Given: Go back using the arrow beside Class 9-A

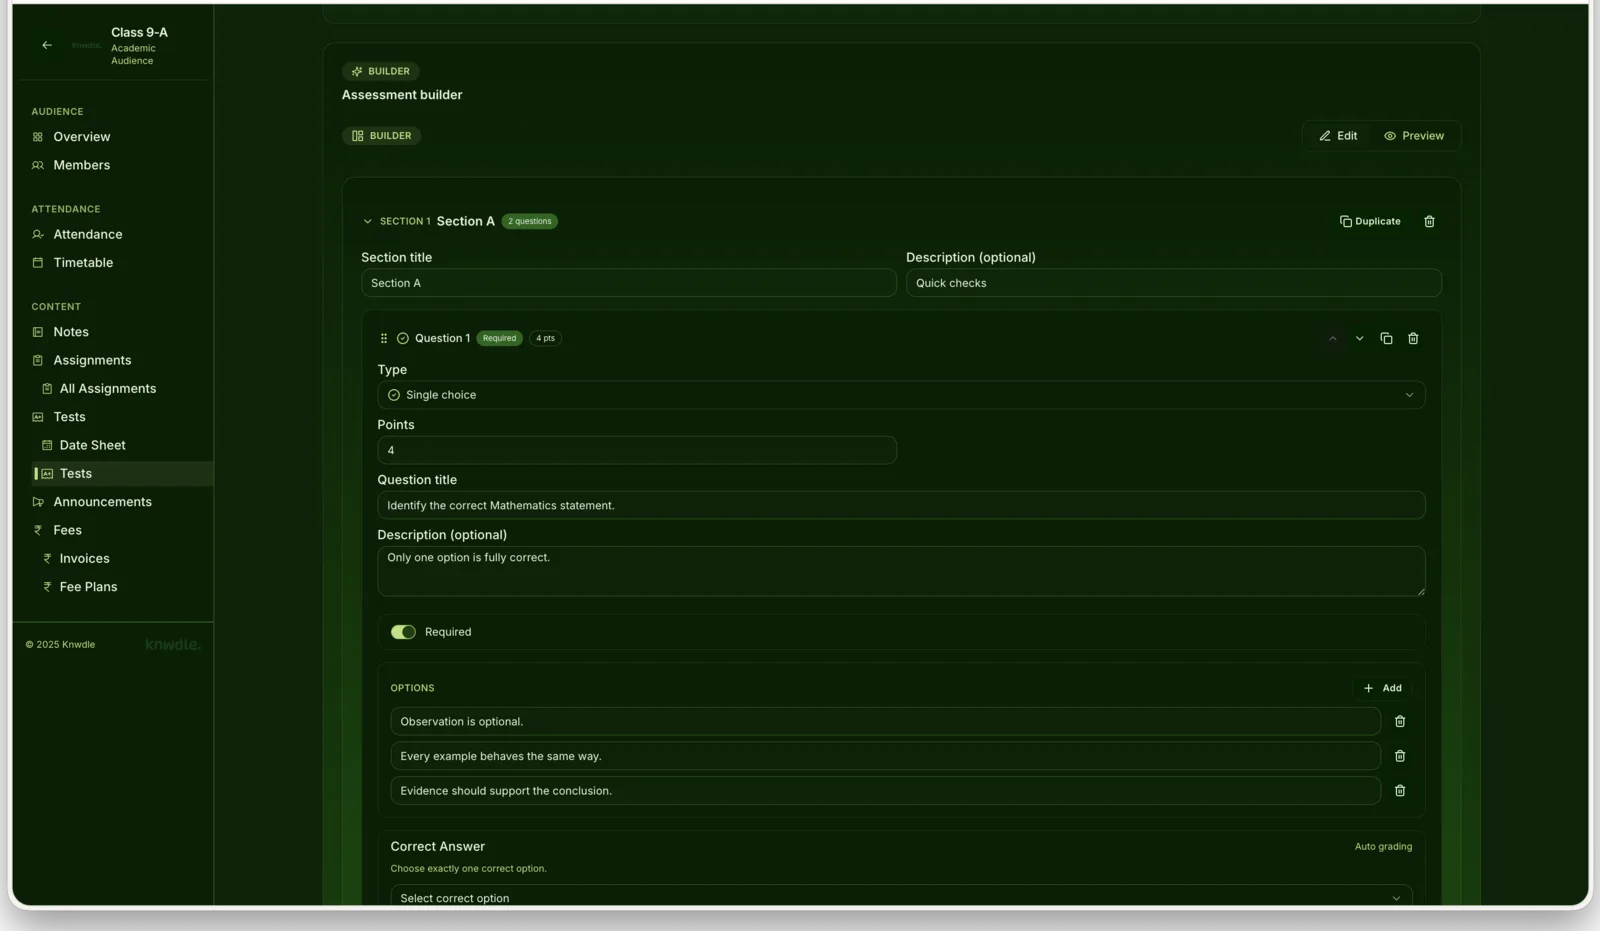Looking at the screenshot, I should pyautogui.click(x=47, y=45).
